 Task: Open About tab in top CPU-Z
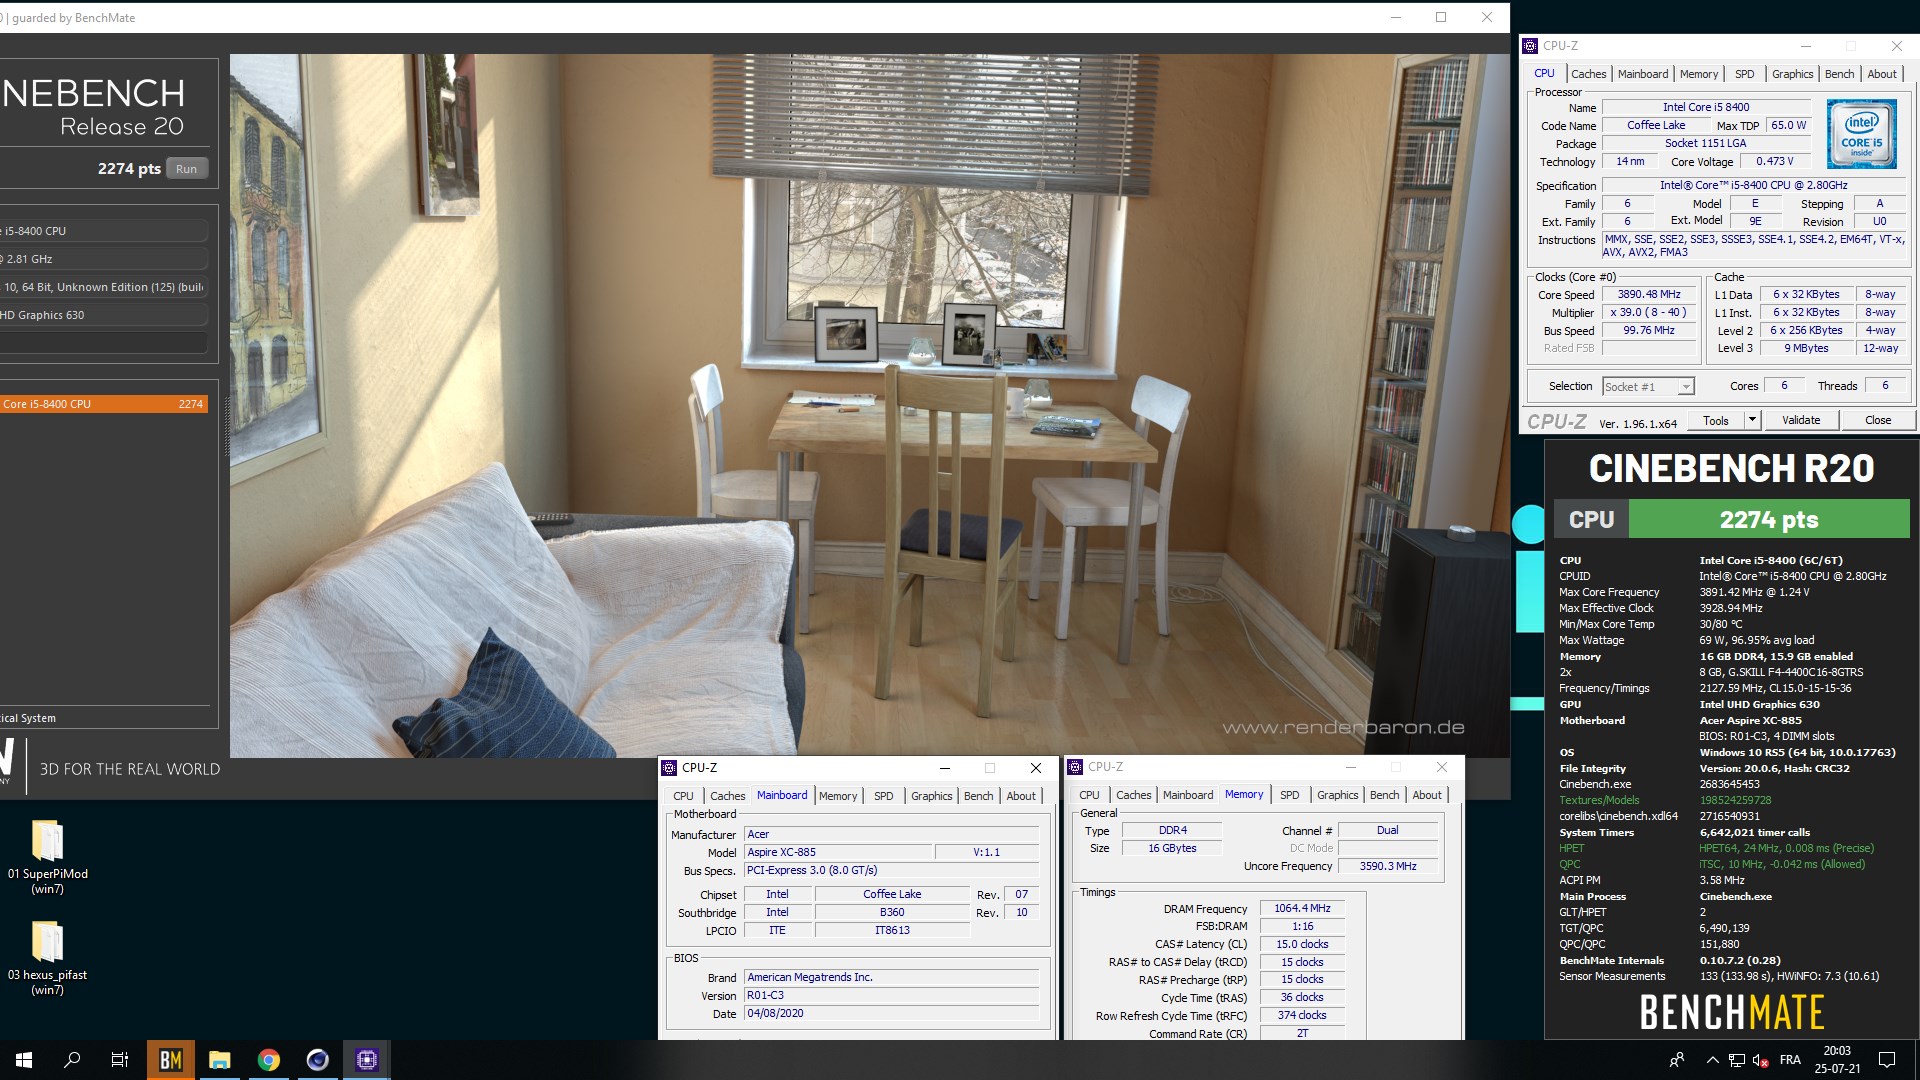pyautogui.click(x=1882, y=74)
